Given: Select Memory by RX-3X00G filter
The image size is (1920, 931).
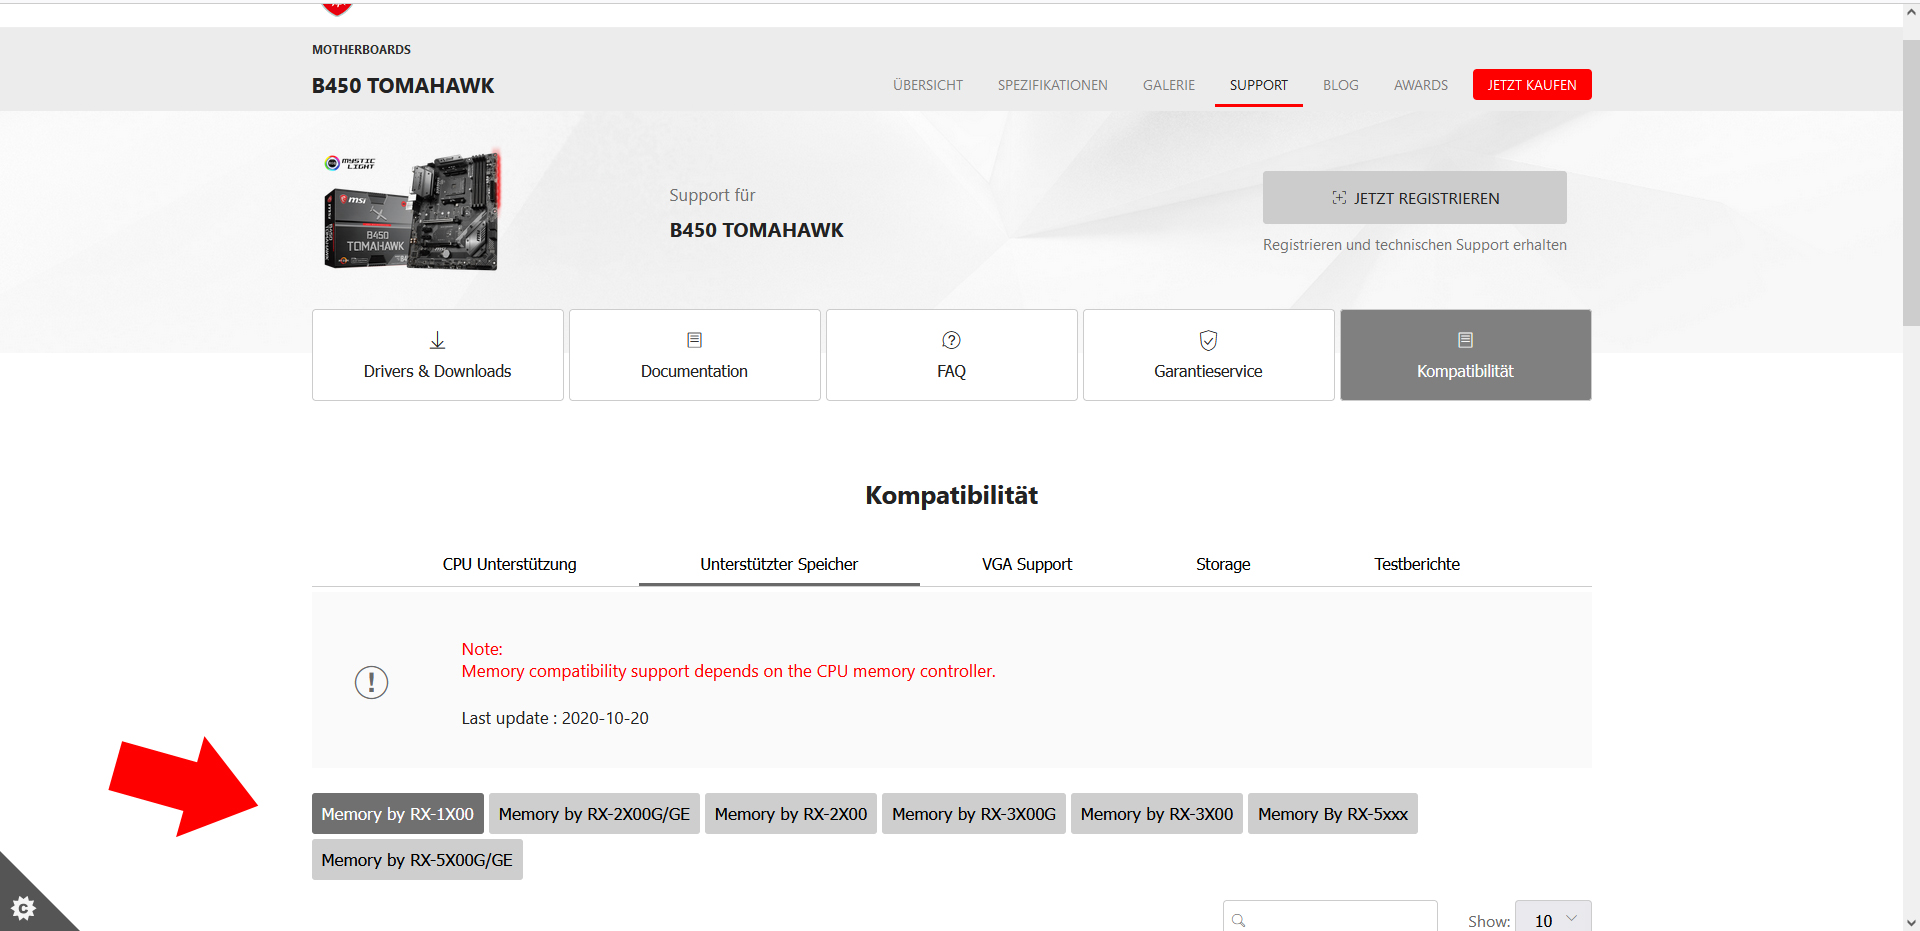Looking at the screenshot, I should 974,814.
